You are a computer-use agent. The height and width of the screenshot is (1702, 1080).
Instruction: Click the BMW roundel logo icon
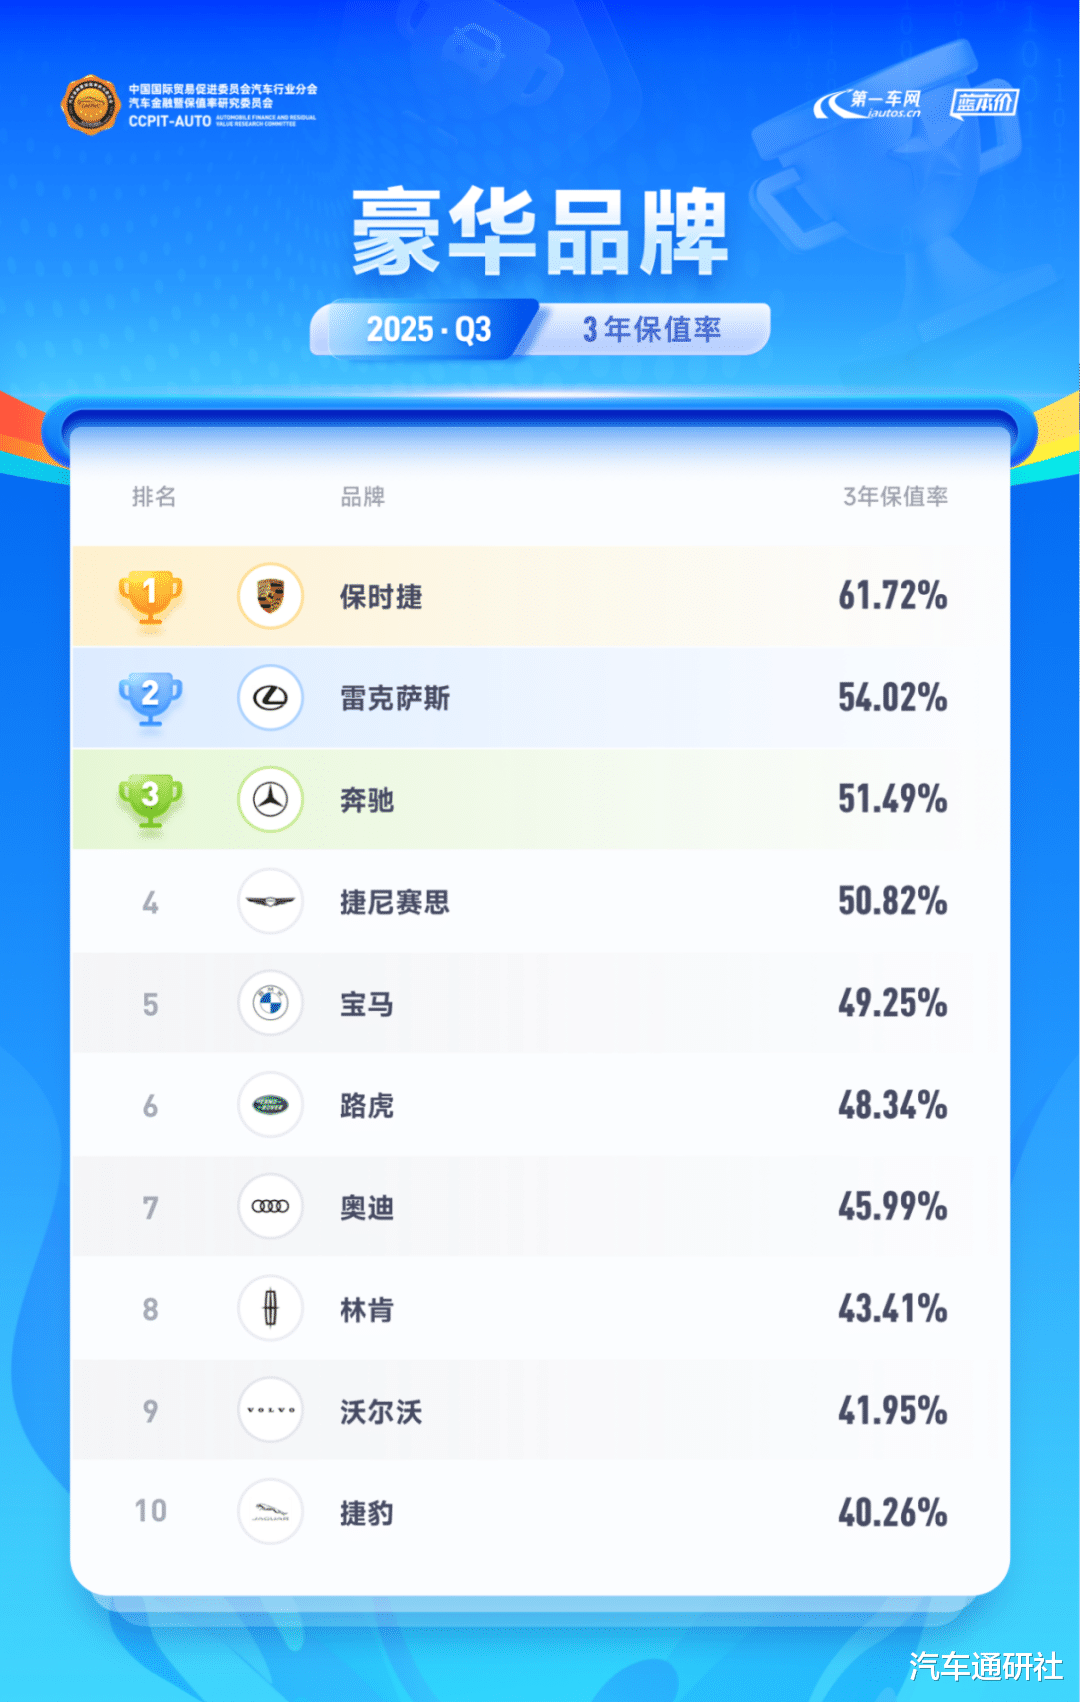point(270,1003)
